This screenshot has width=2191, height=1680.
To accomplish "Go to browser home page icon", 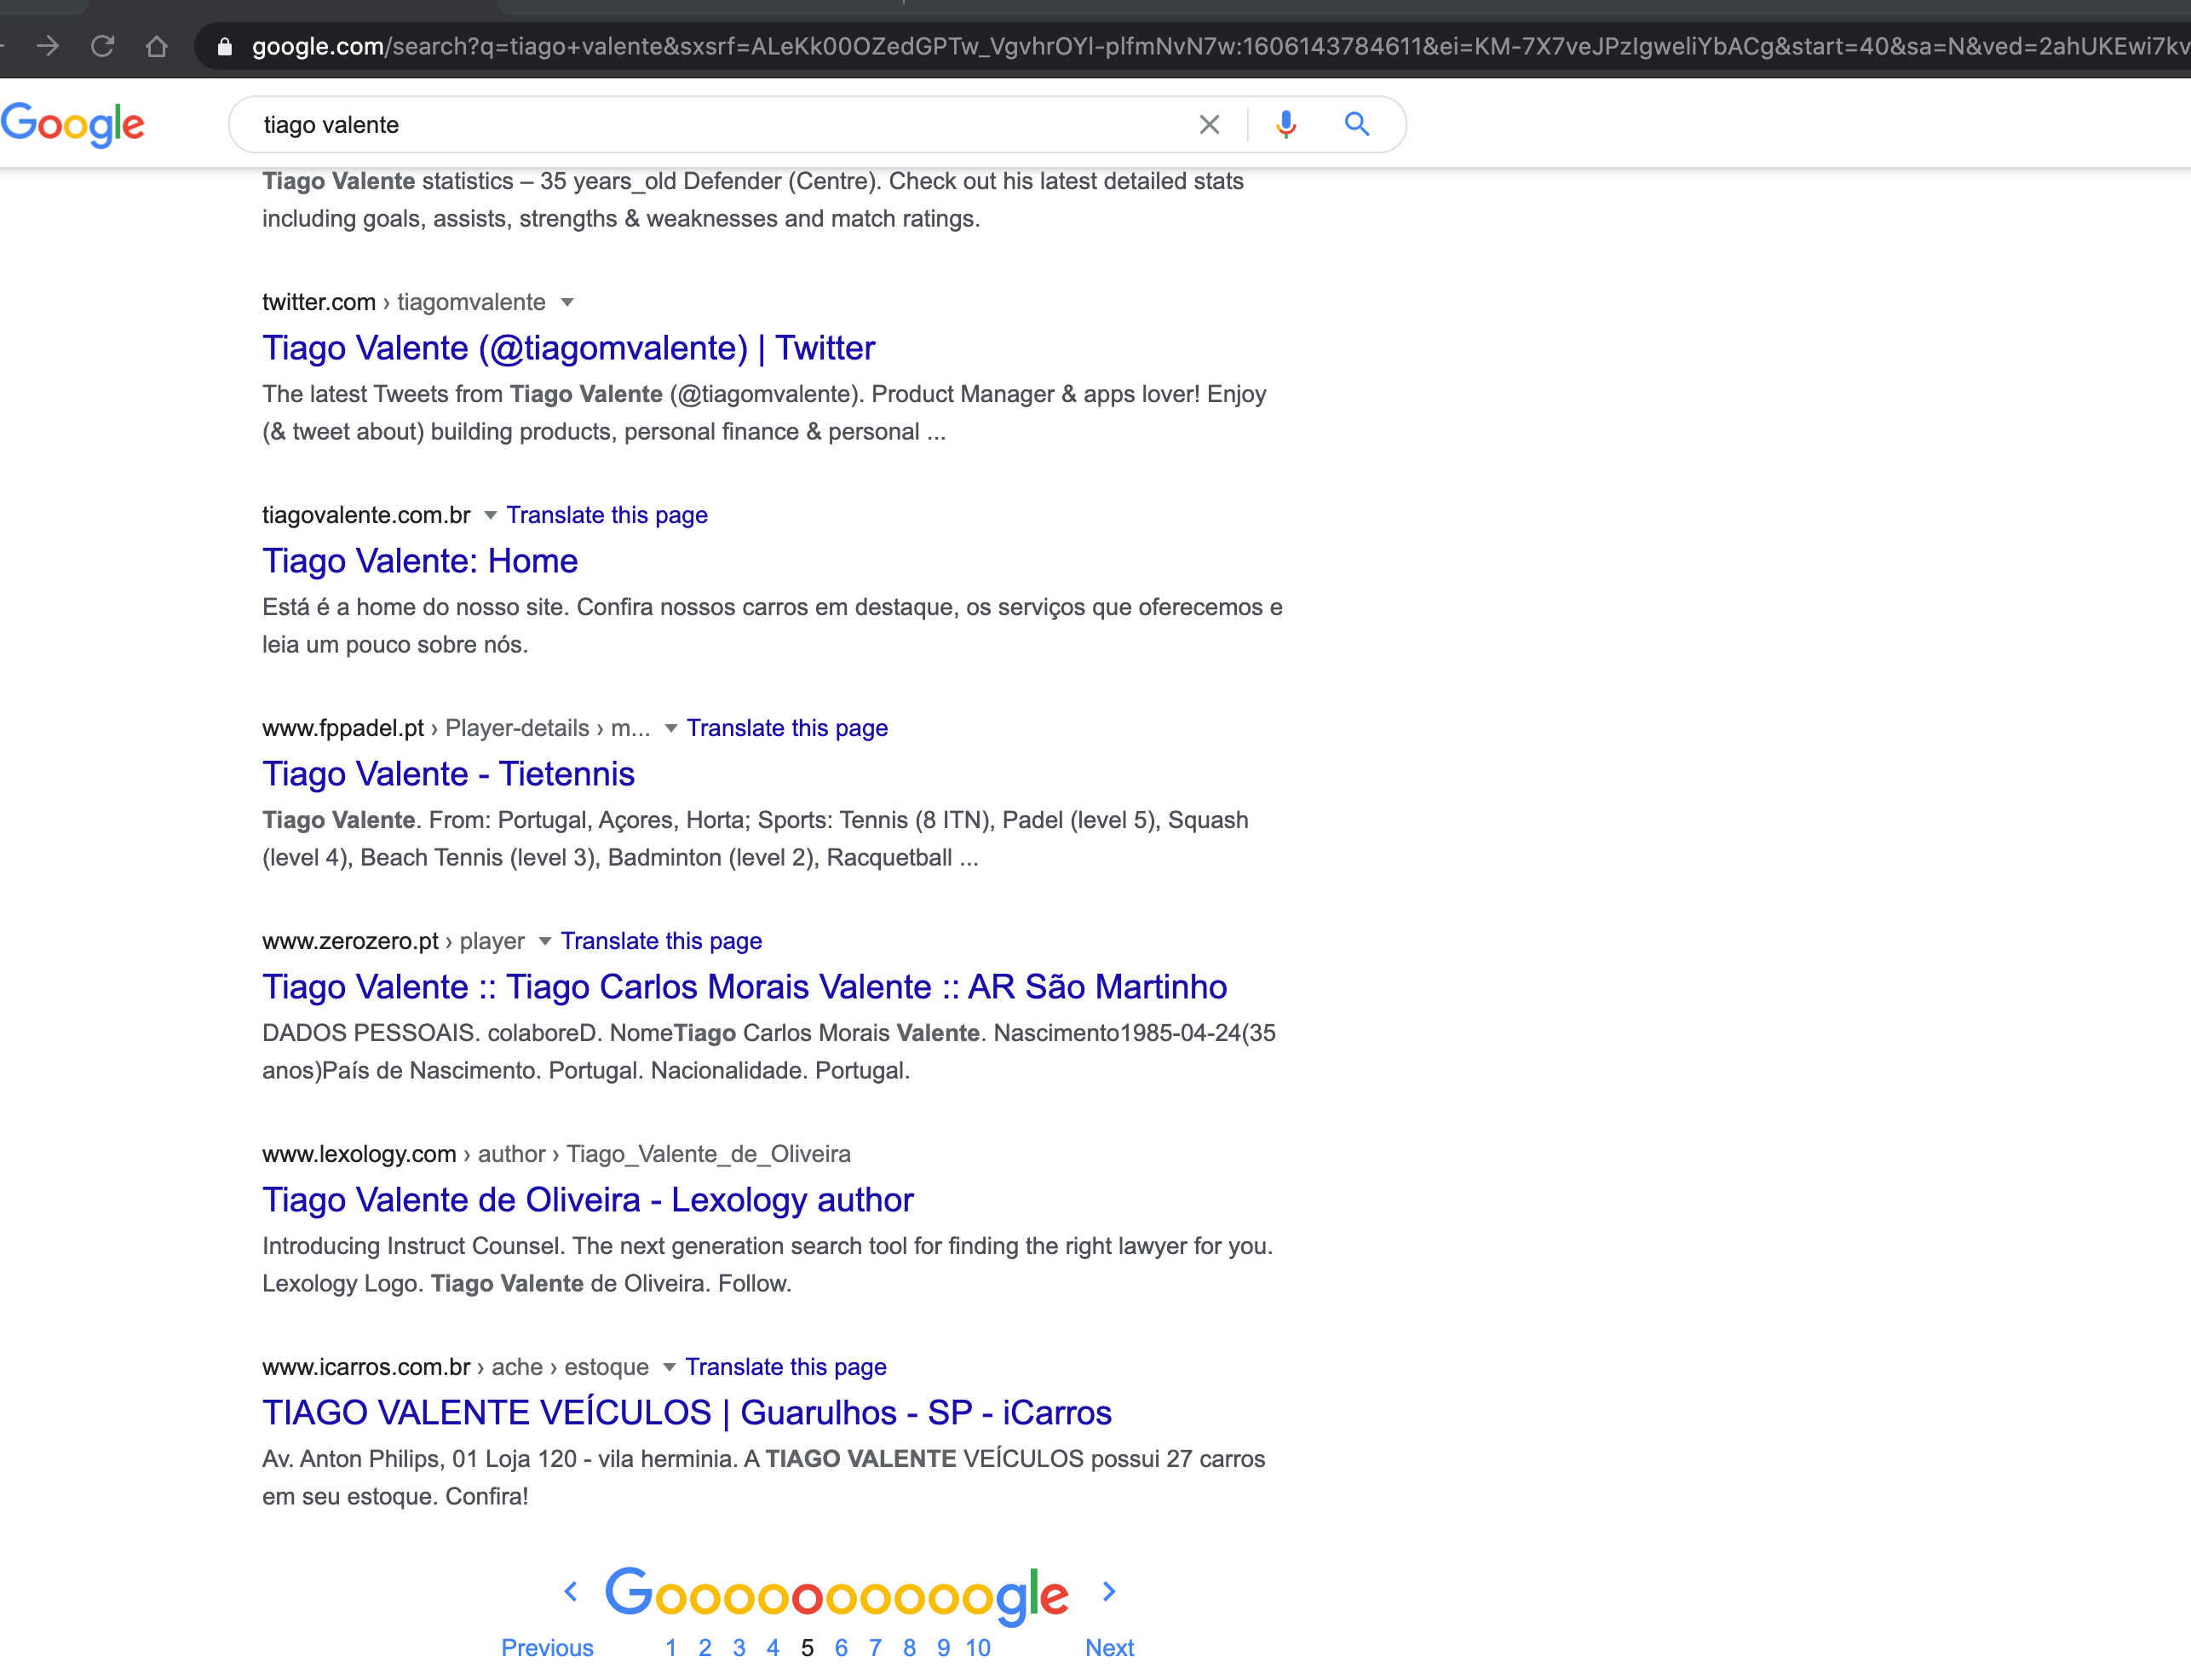I will pyautogui.click(x=156, y=46).
